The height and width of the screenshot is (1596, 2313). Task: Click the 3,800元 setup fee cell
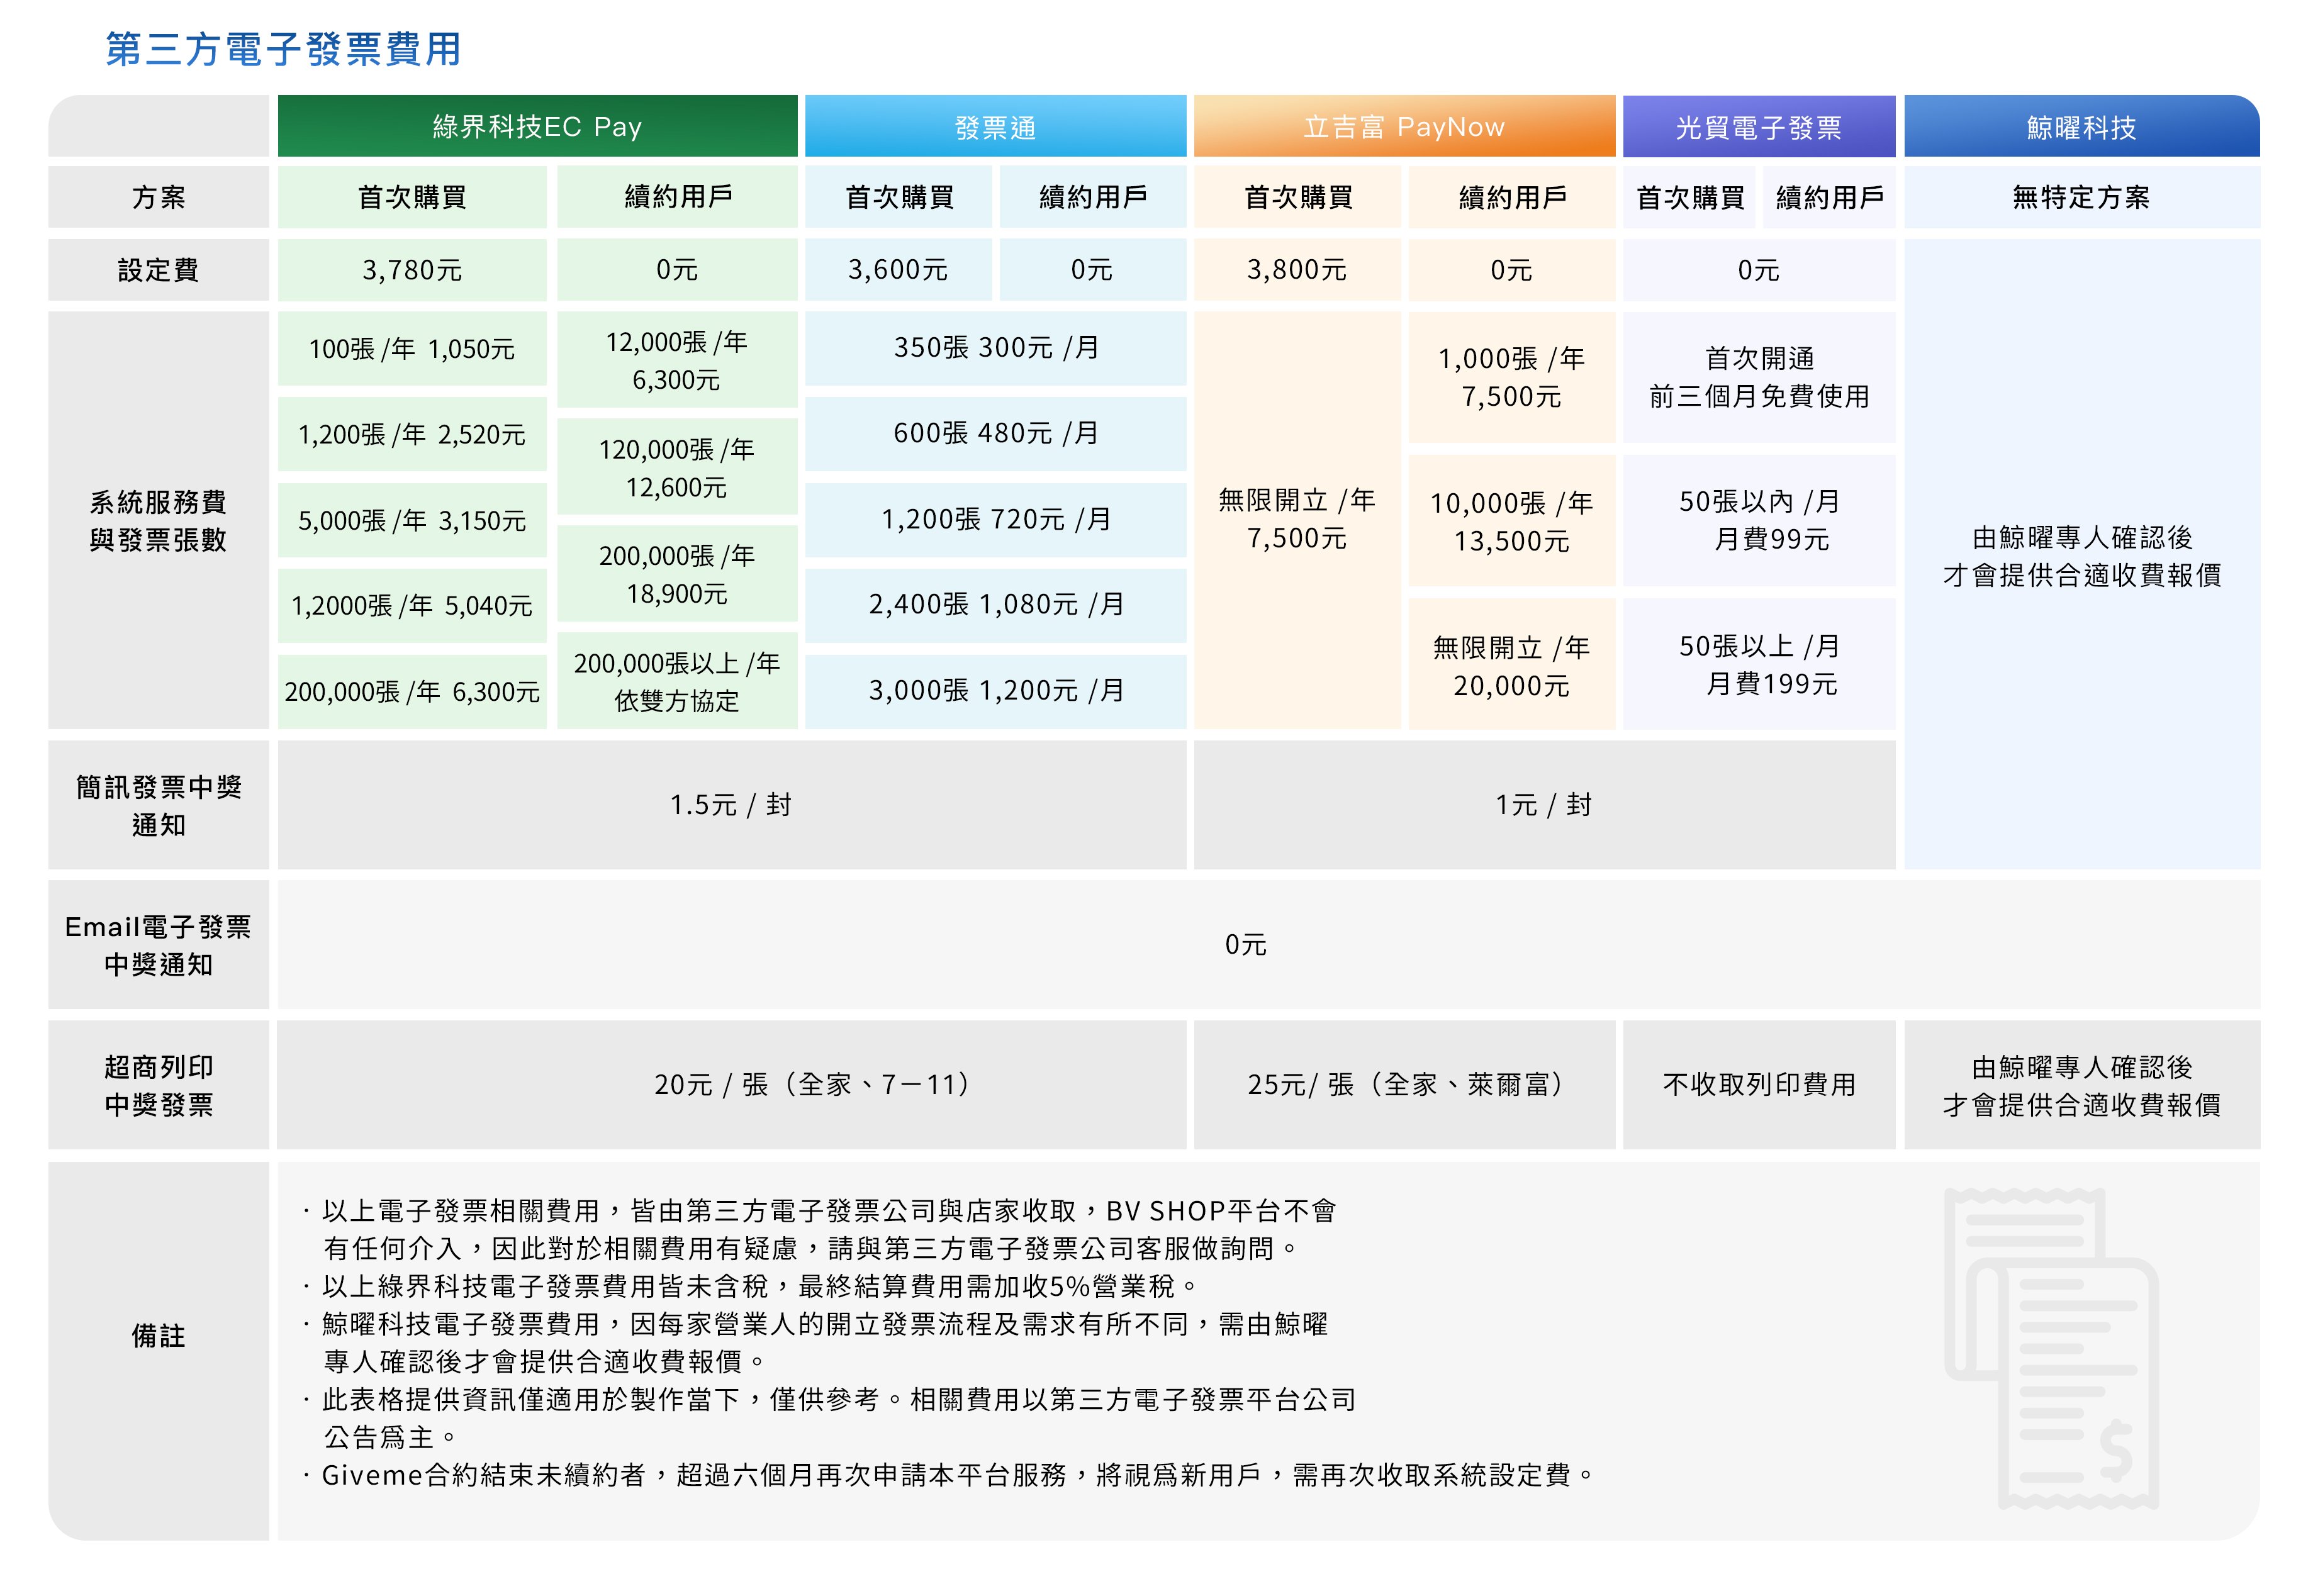tap(1297, 270)
